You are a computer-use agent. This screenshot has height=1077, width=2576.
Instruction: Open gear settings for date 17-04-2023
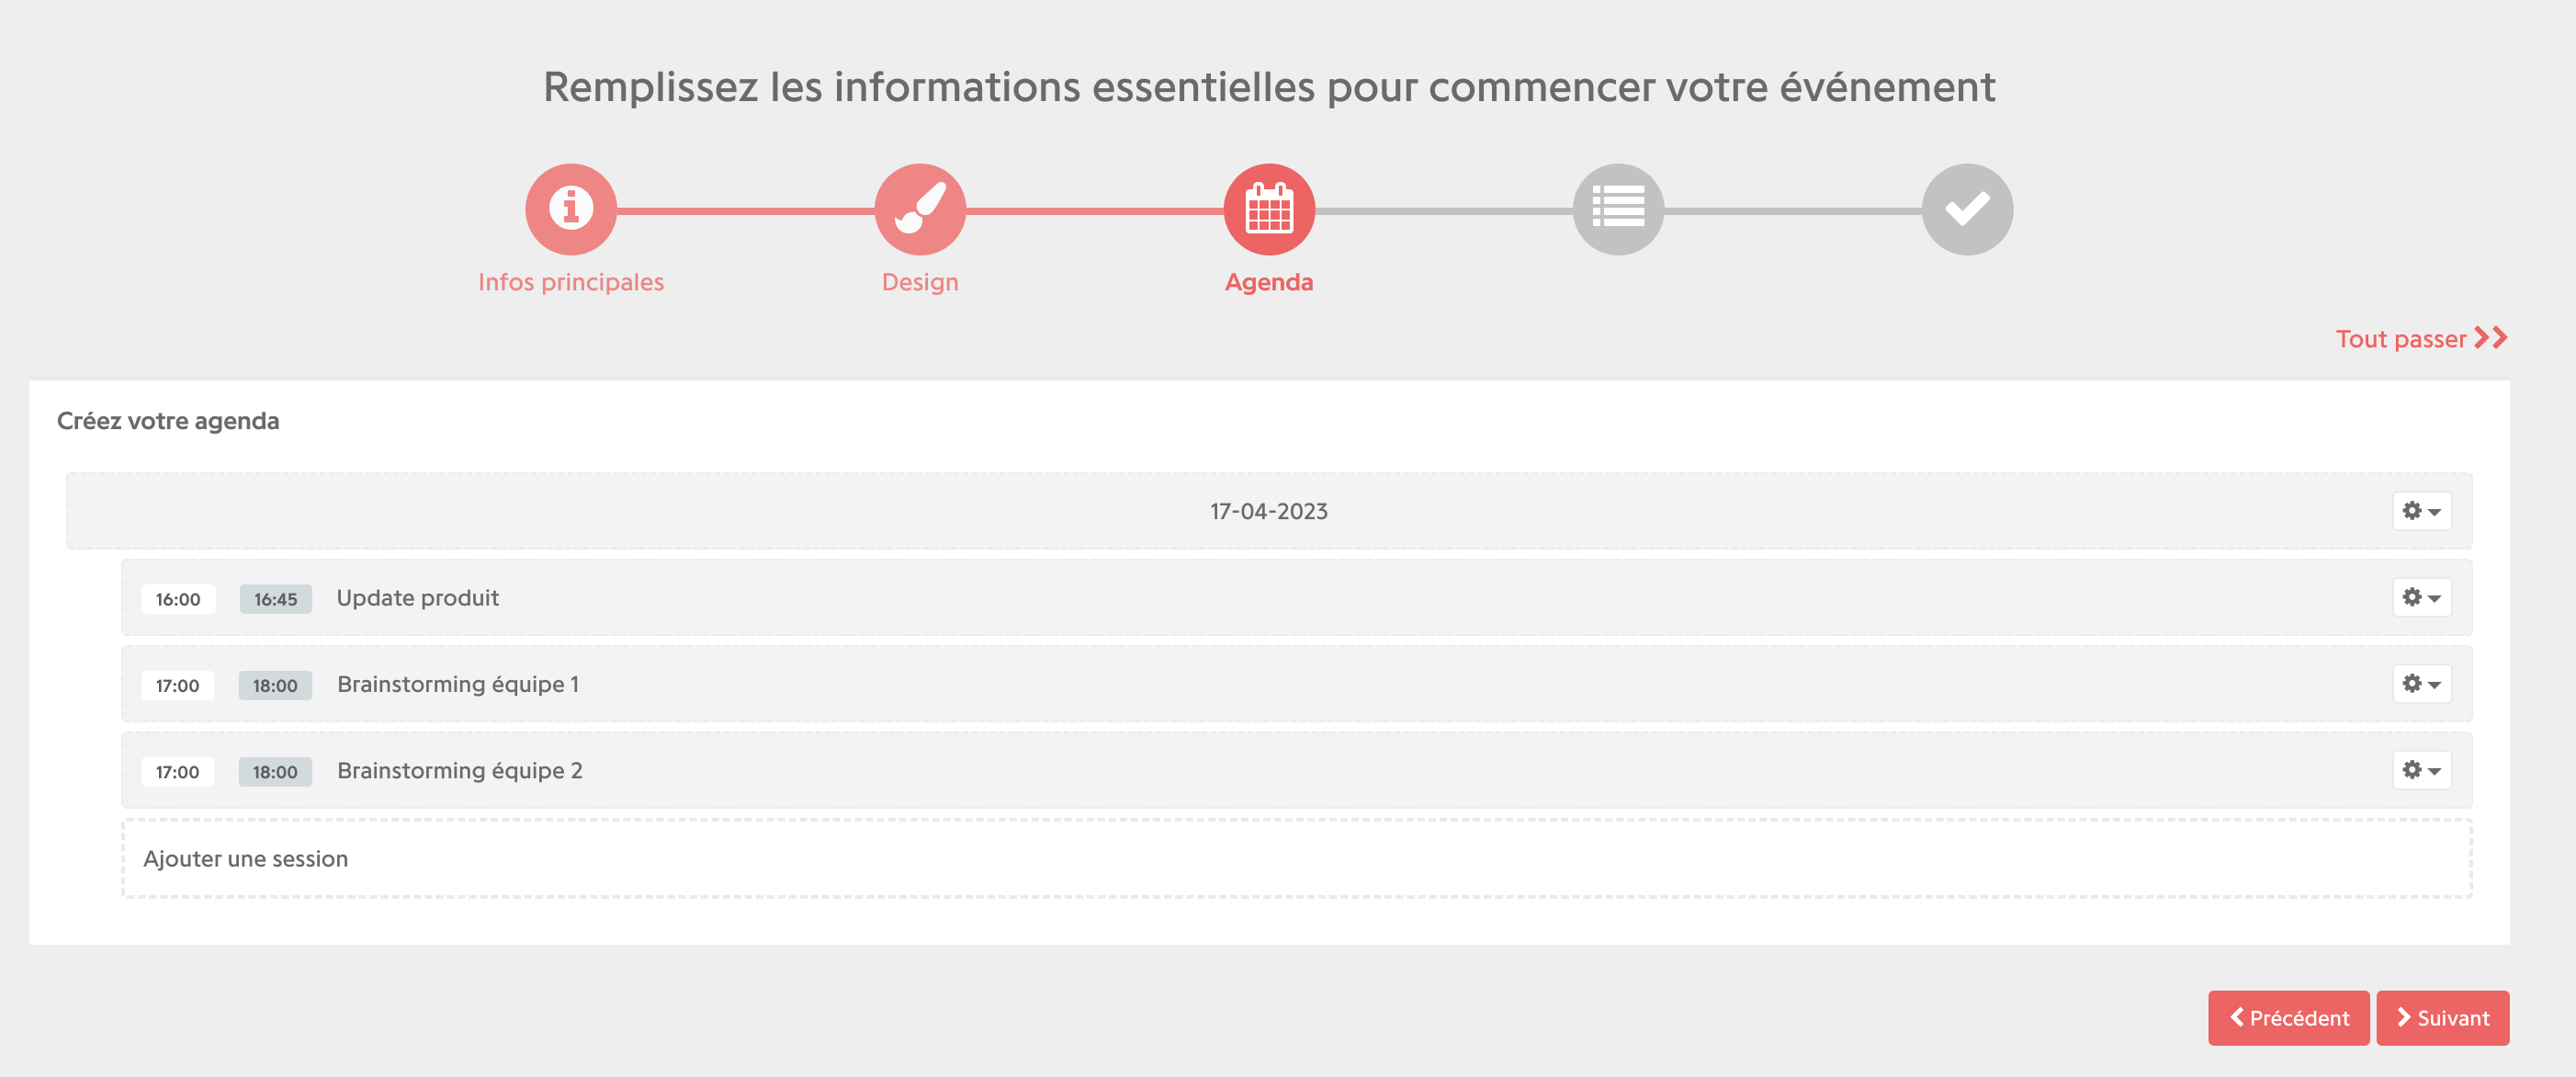tap(2421, 511)
